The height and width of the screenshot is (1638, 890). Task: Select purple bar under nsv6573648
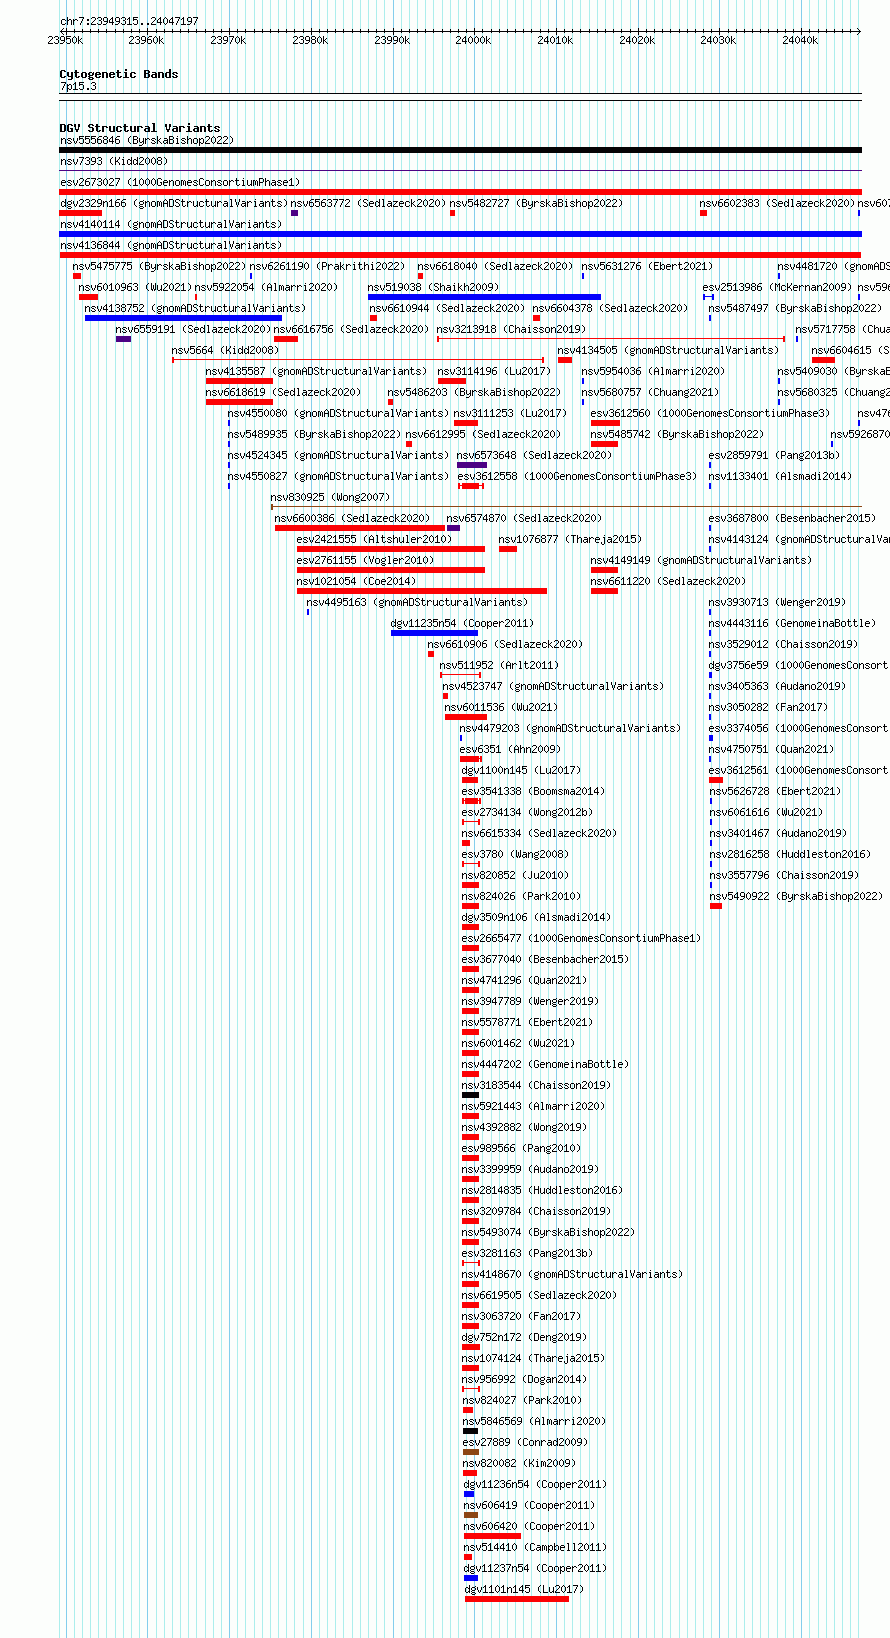(472, 465)
